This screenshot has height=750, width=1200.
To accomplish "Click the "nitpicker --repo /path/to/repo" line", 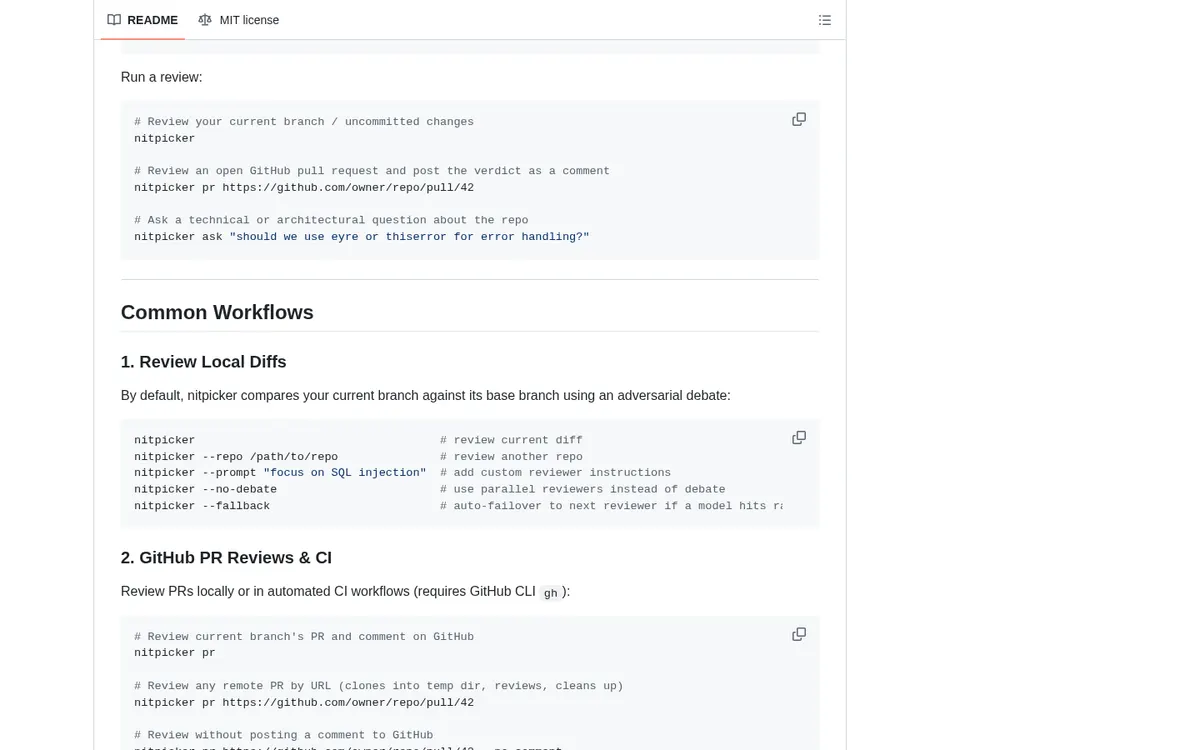I will (236, 457).
